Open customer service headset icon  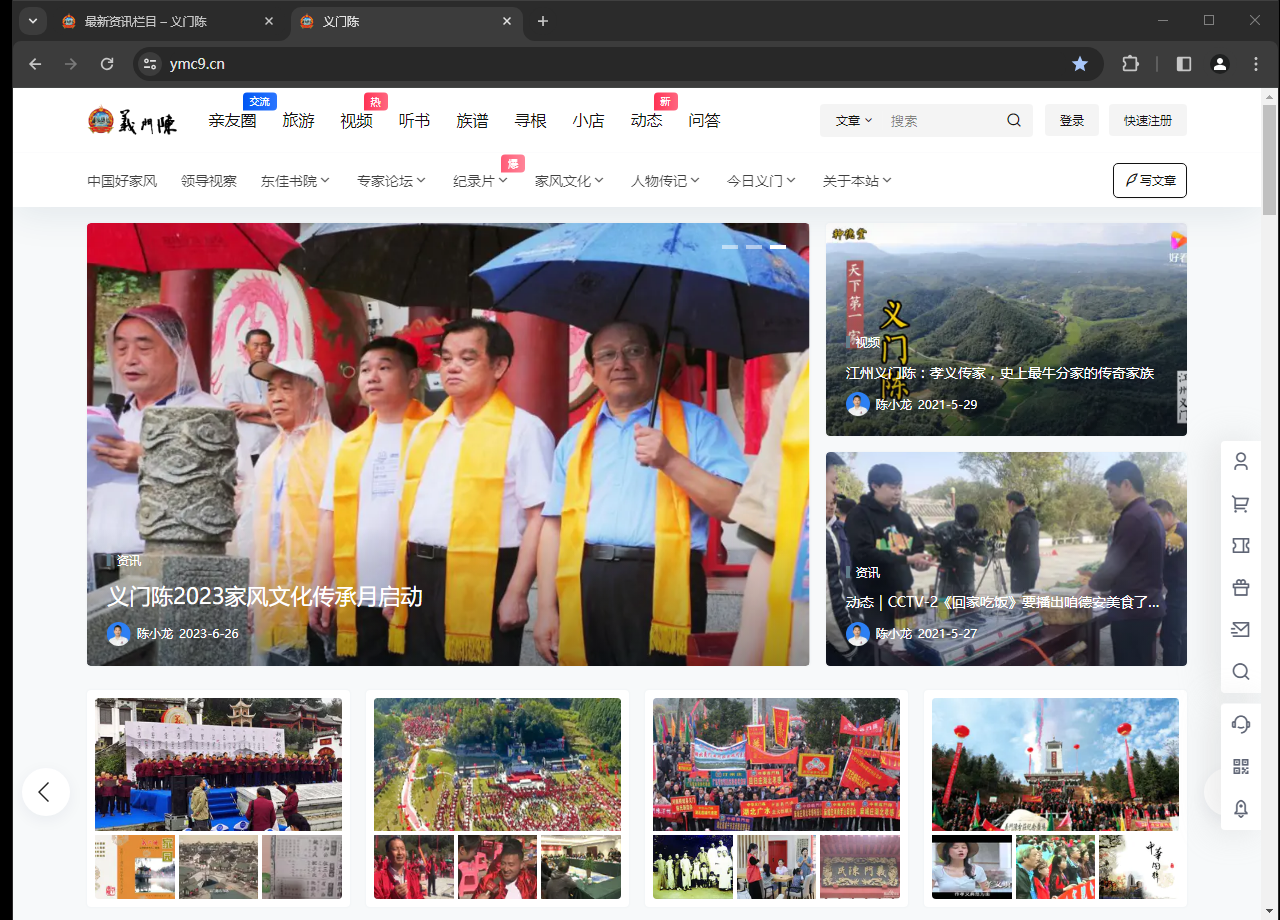[x=1241, y=724]
